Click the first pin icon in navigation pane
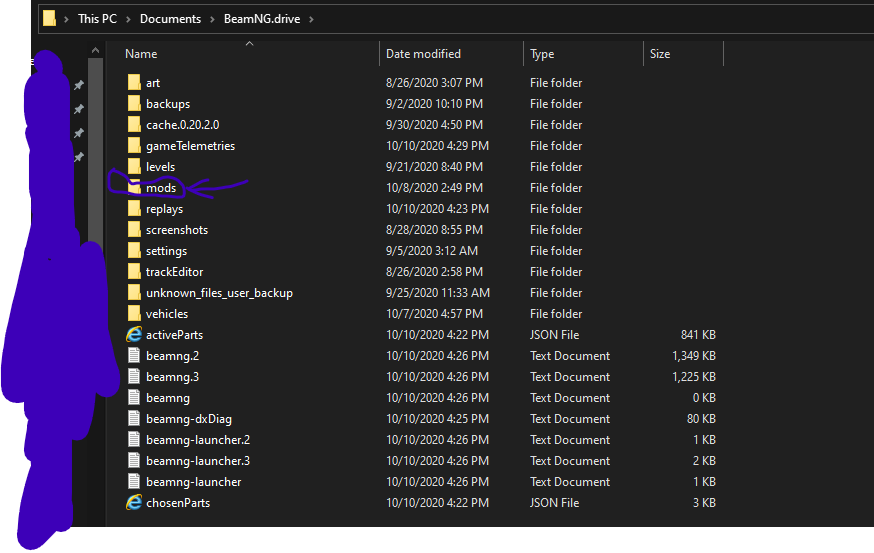 click(x=79, y=85)
